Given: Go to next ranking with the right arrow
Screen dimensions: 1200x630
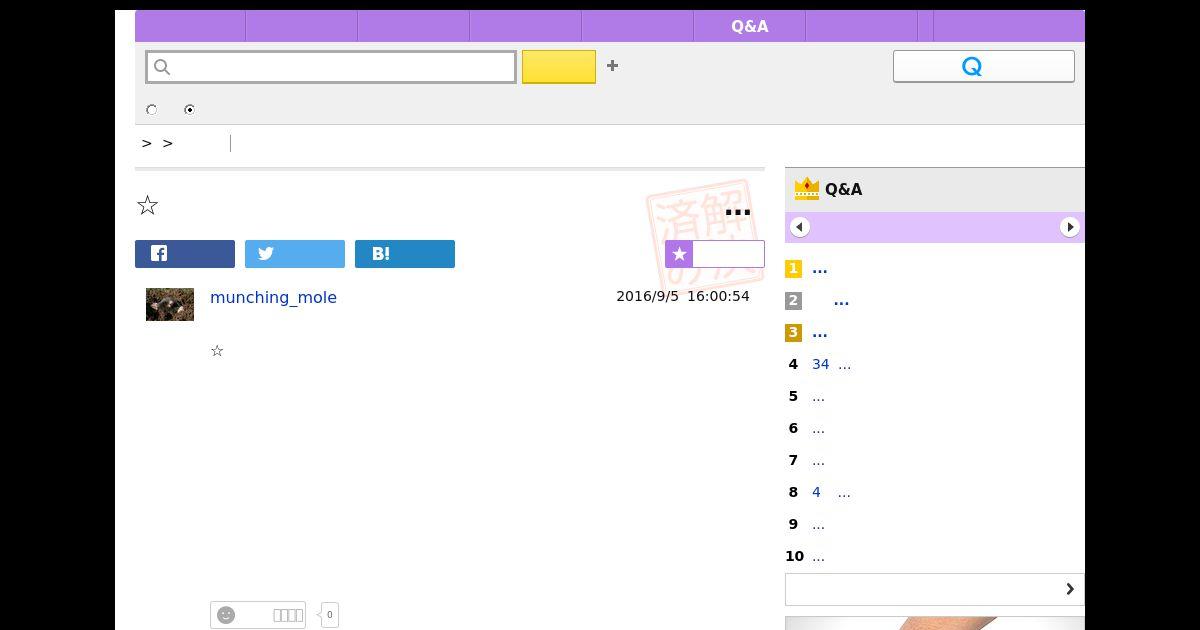Looking at the screenshot, I should 1070,227.
